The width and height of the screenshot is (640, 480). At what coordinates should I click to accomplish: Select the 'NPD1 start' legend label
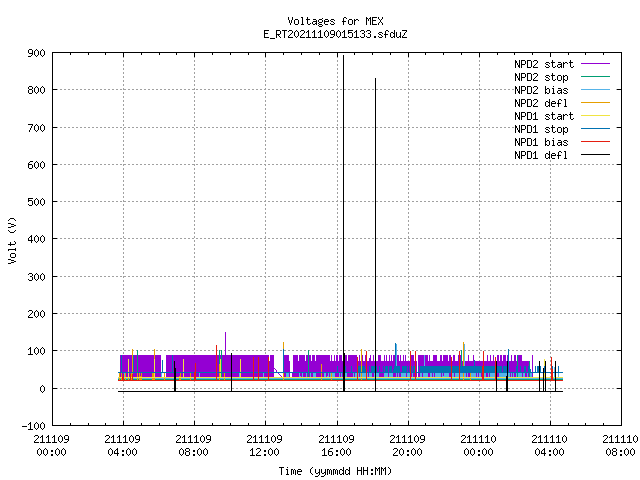click(544, 116)
